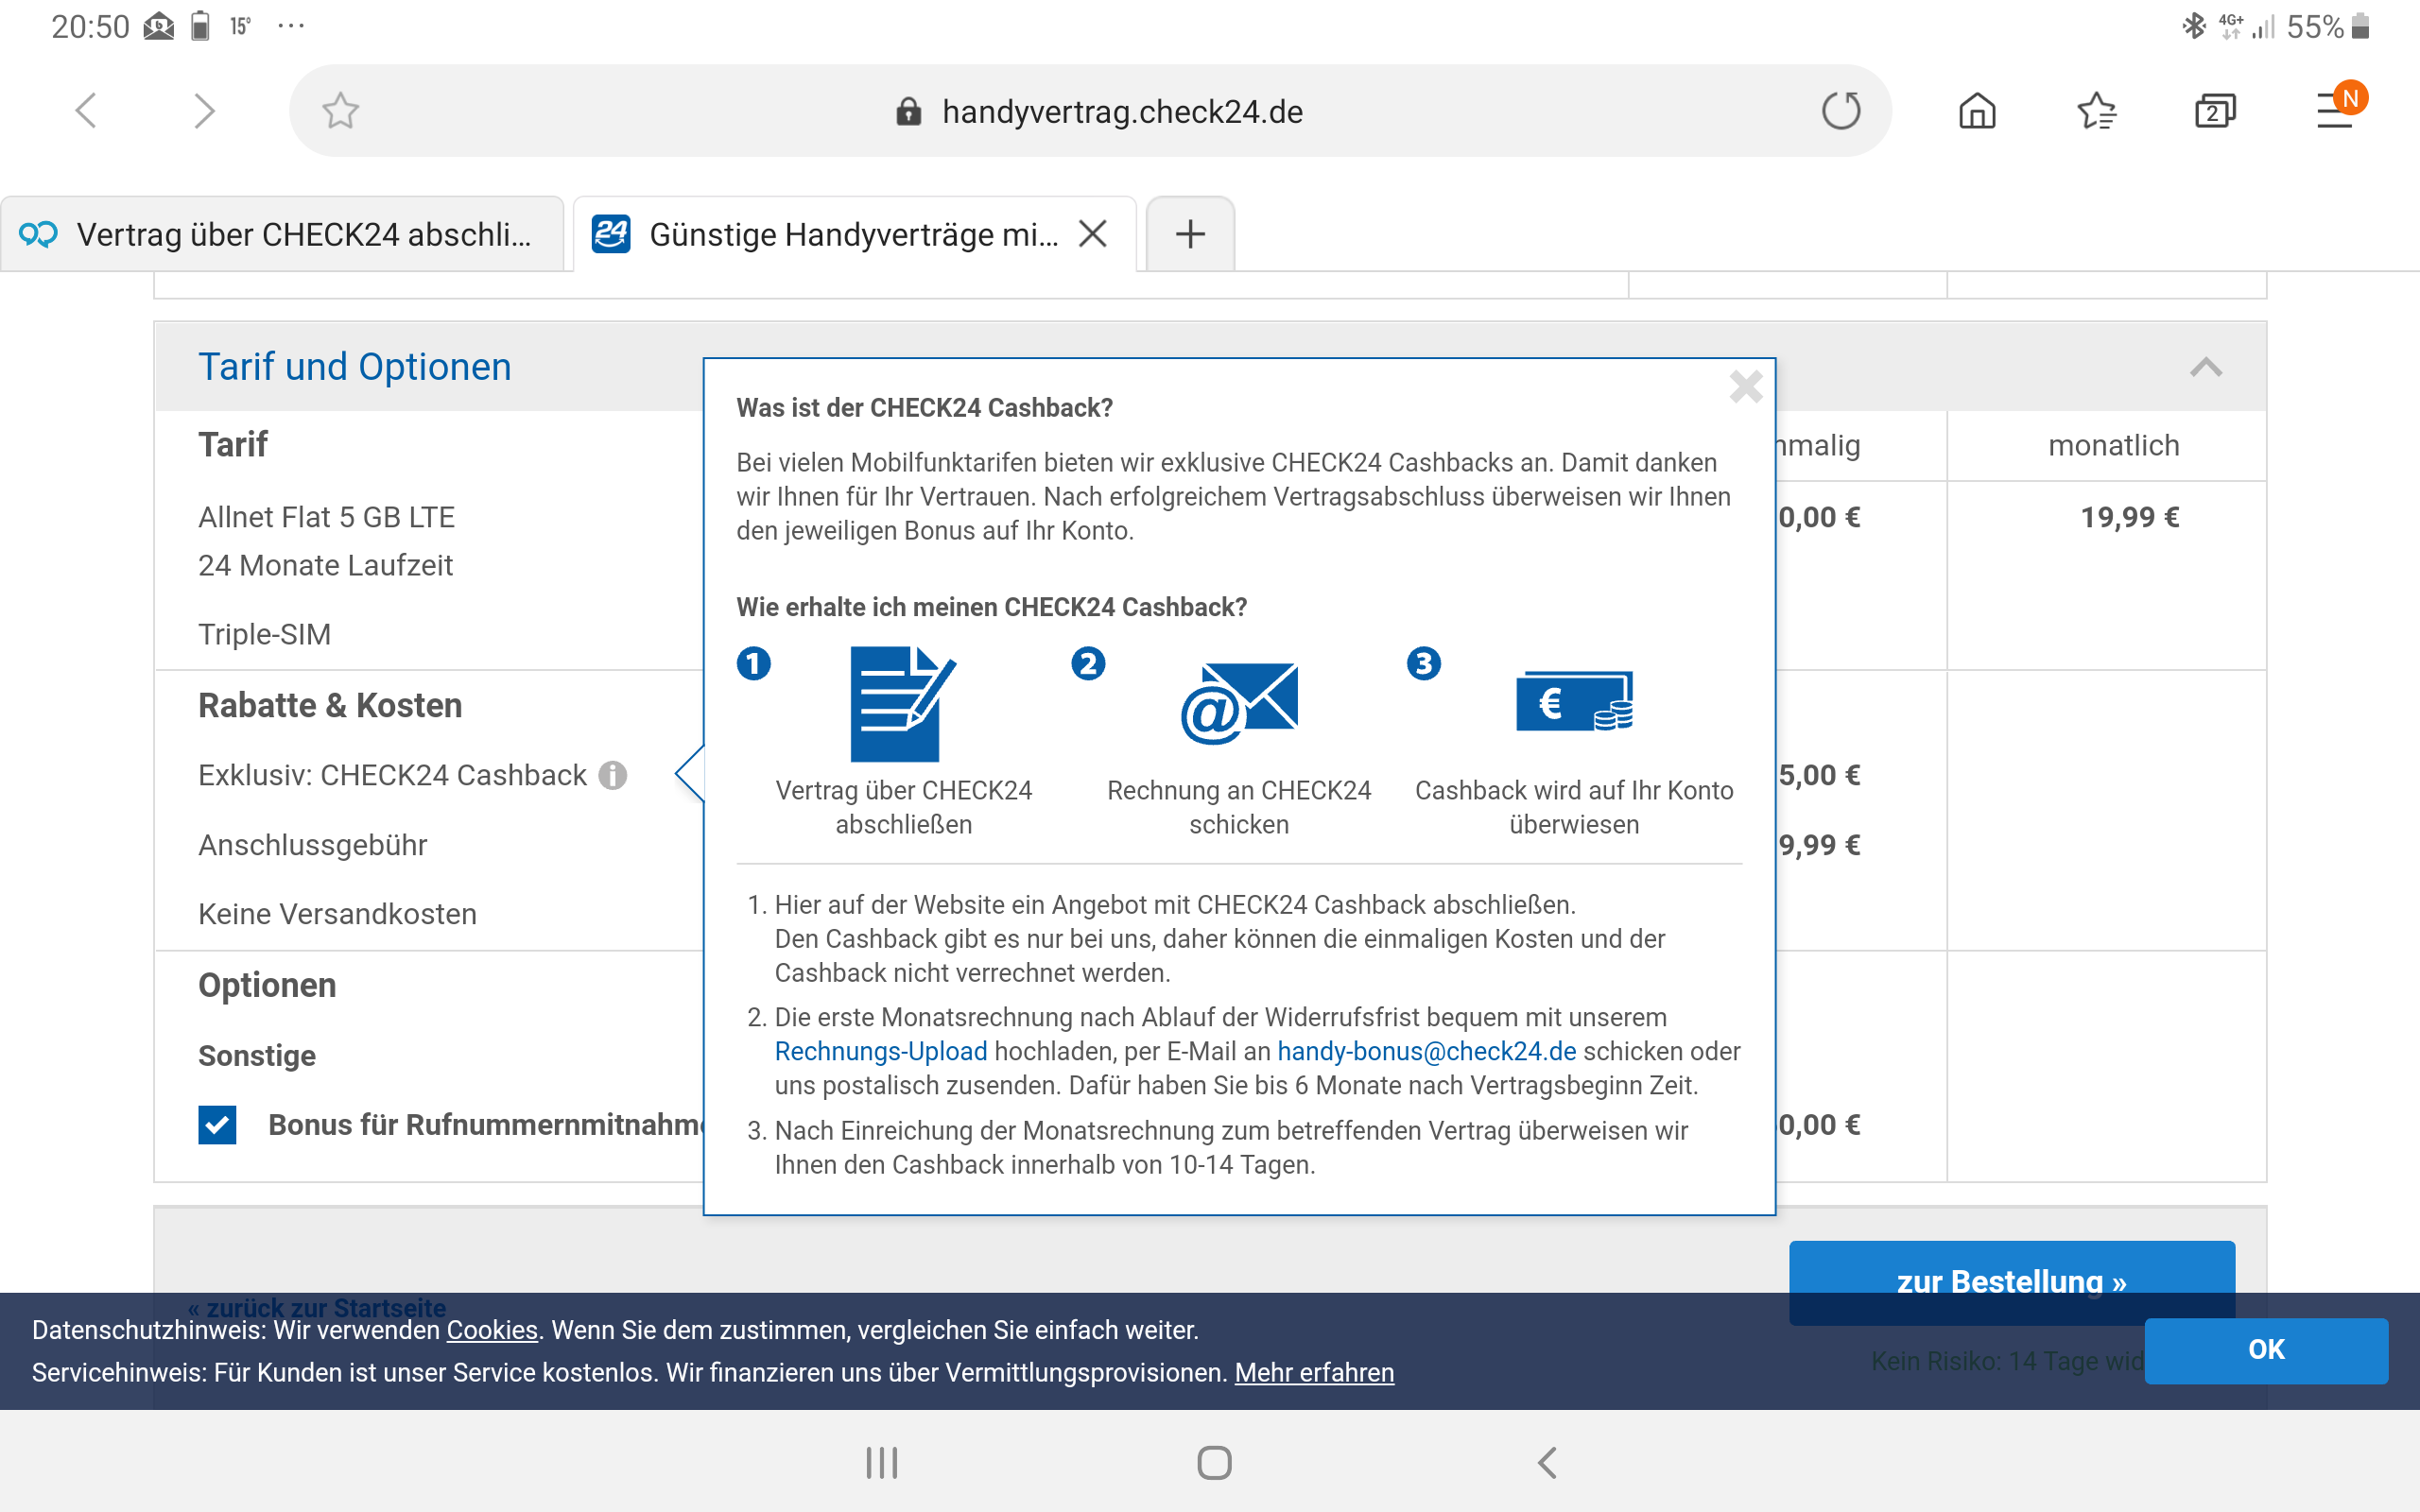Close the Günstige Handyverträge tab
Image resolution: width=2420 pixels, height=1512 pixels.
point(1093,234)
